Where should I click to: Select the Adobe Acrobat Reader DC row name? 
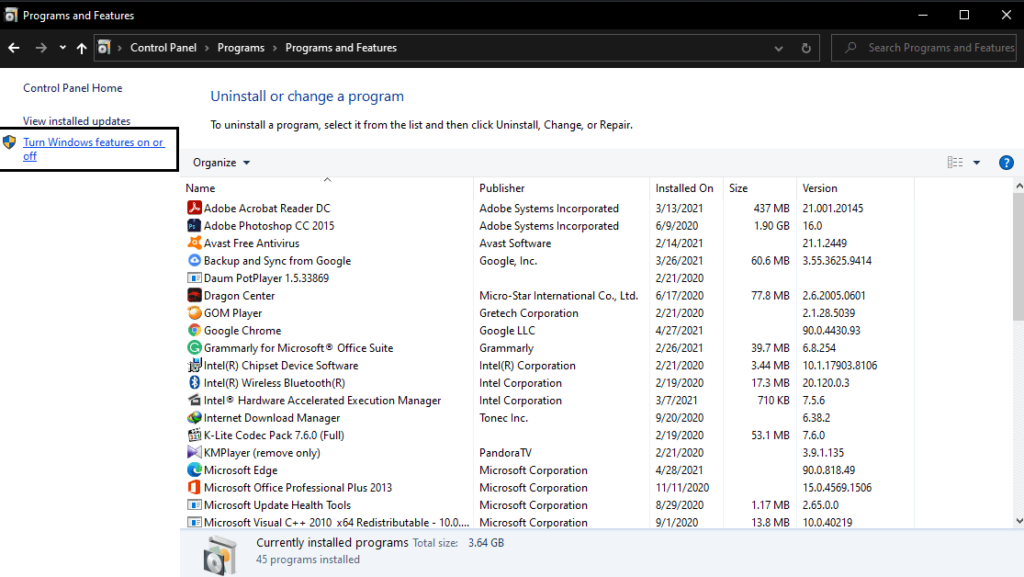(x=267, y=208)
